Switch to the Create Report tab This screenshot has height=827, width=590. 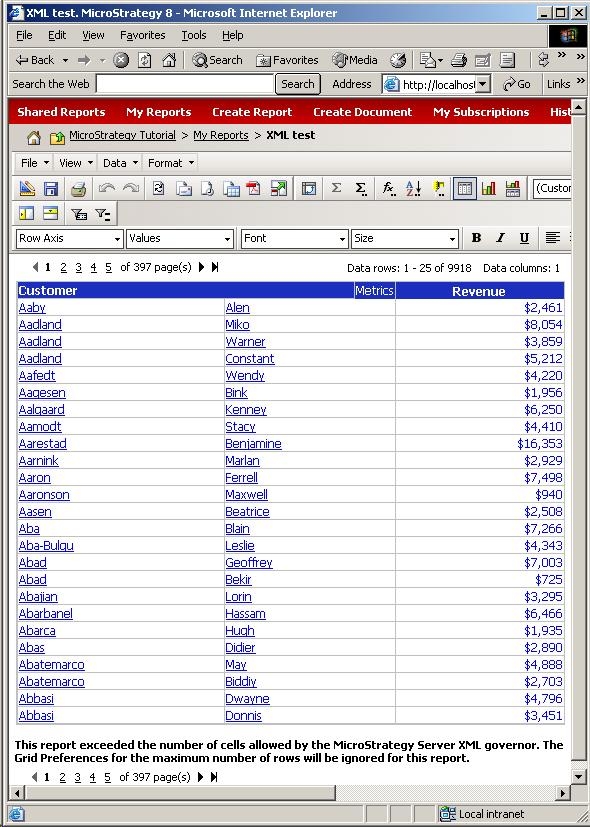click(x=252, y=112)
